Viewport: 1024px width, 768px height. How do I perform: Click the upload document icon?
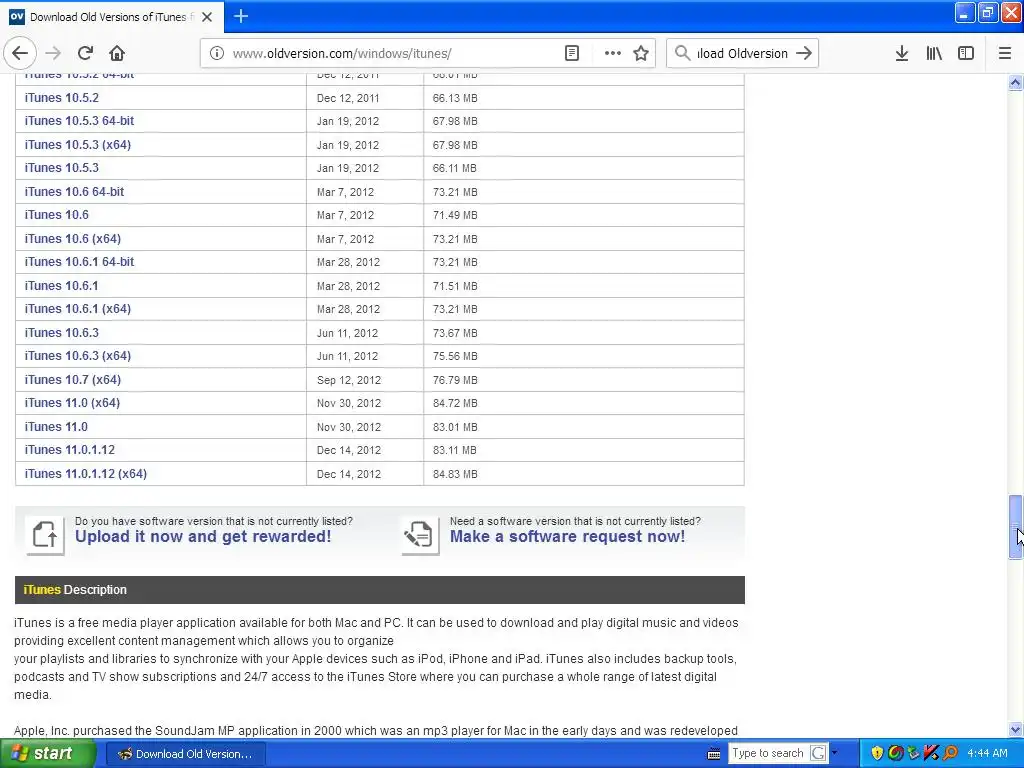coord(45,536)
